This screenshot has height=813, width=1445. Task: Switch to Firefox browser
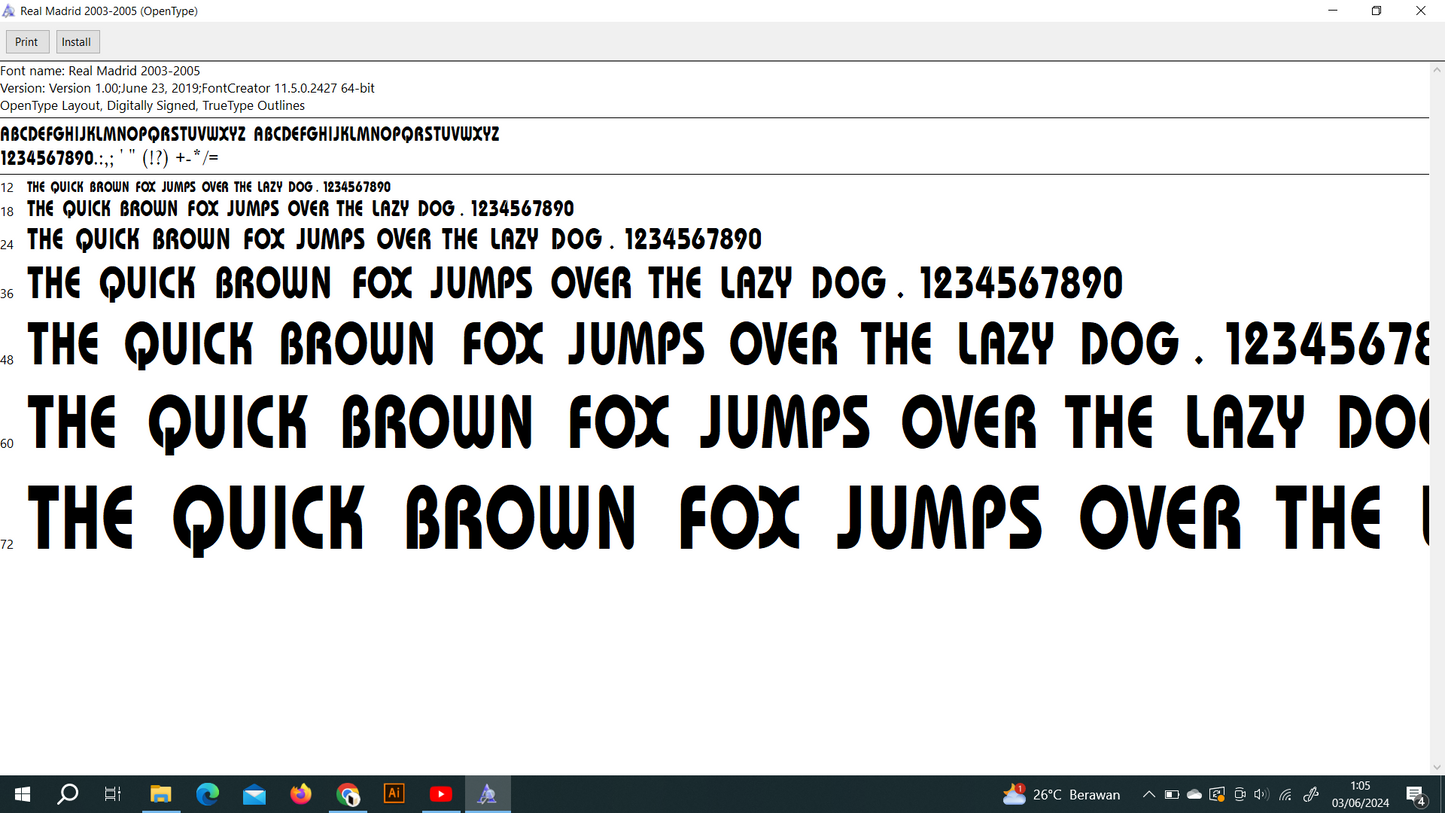click(x=301, y=794)
